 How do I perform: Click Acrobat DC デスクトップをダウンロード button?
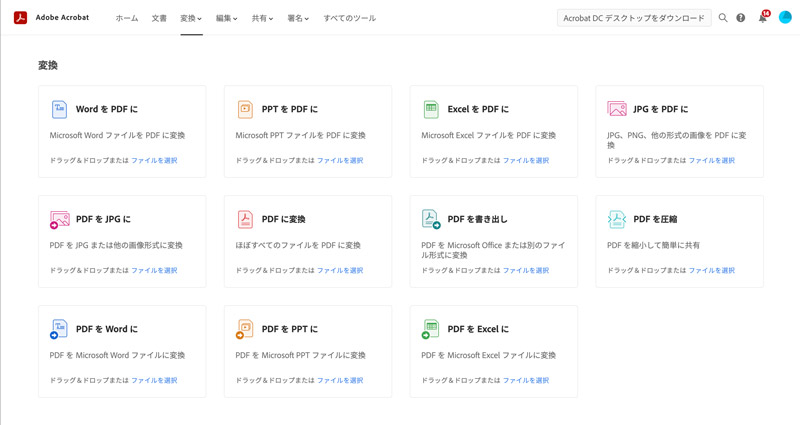coord(634,18)
